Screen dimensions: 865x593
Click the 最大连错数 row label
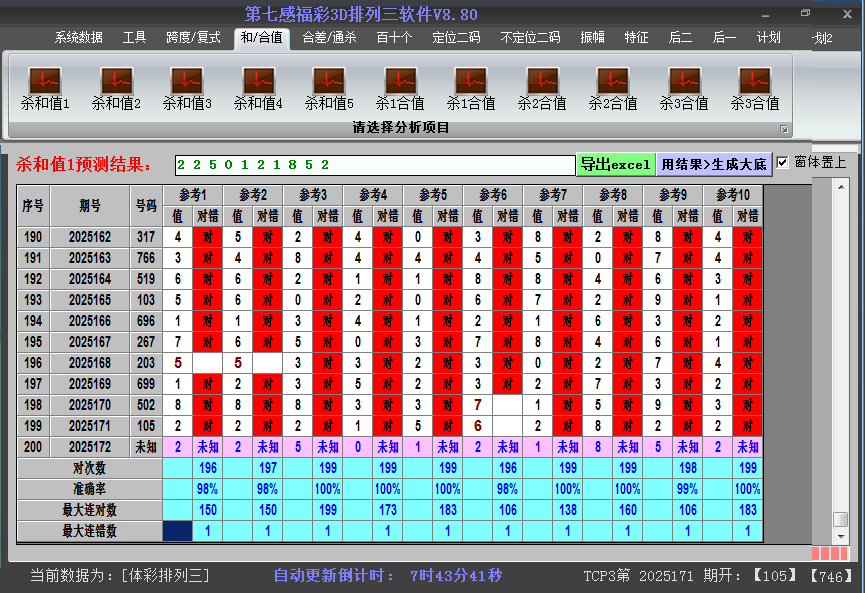(89, 531)
